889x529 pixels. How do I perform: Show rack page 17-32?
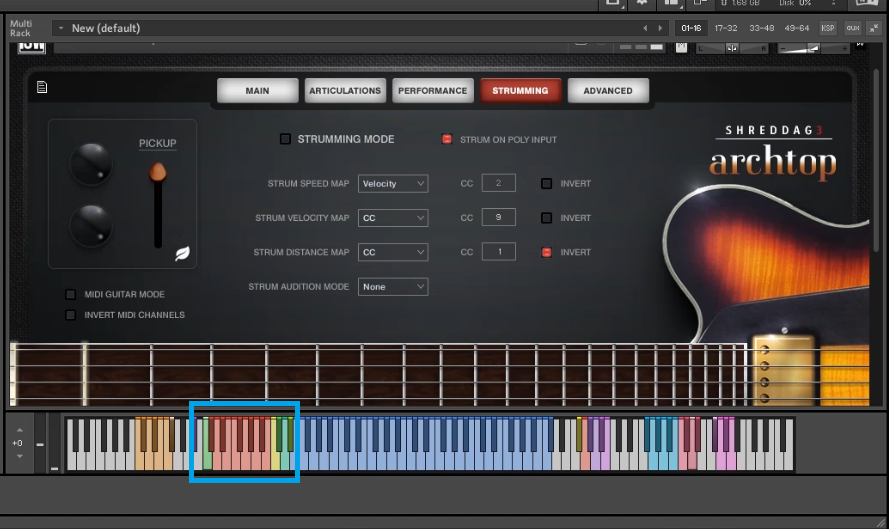pyautogui.click(x=726, y=28)
